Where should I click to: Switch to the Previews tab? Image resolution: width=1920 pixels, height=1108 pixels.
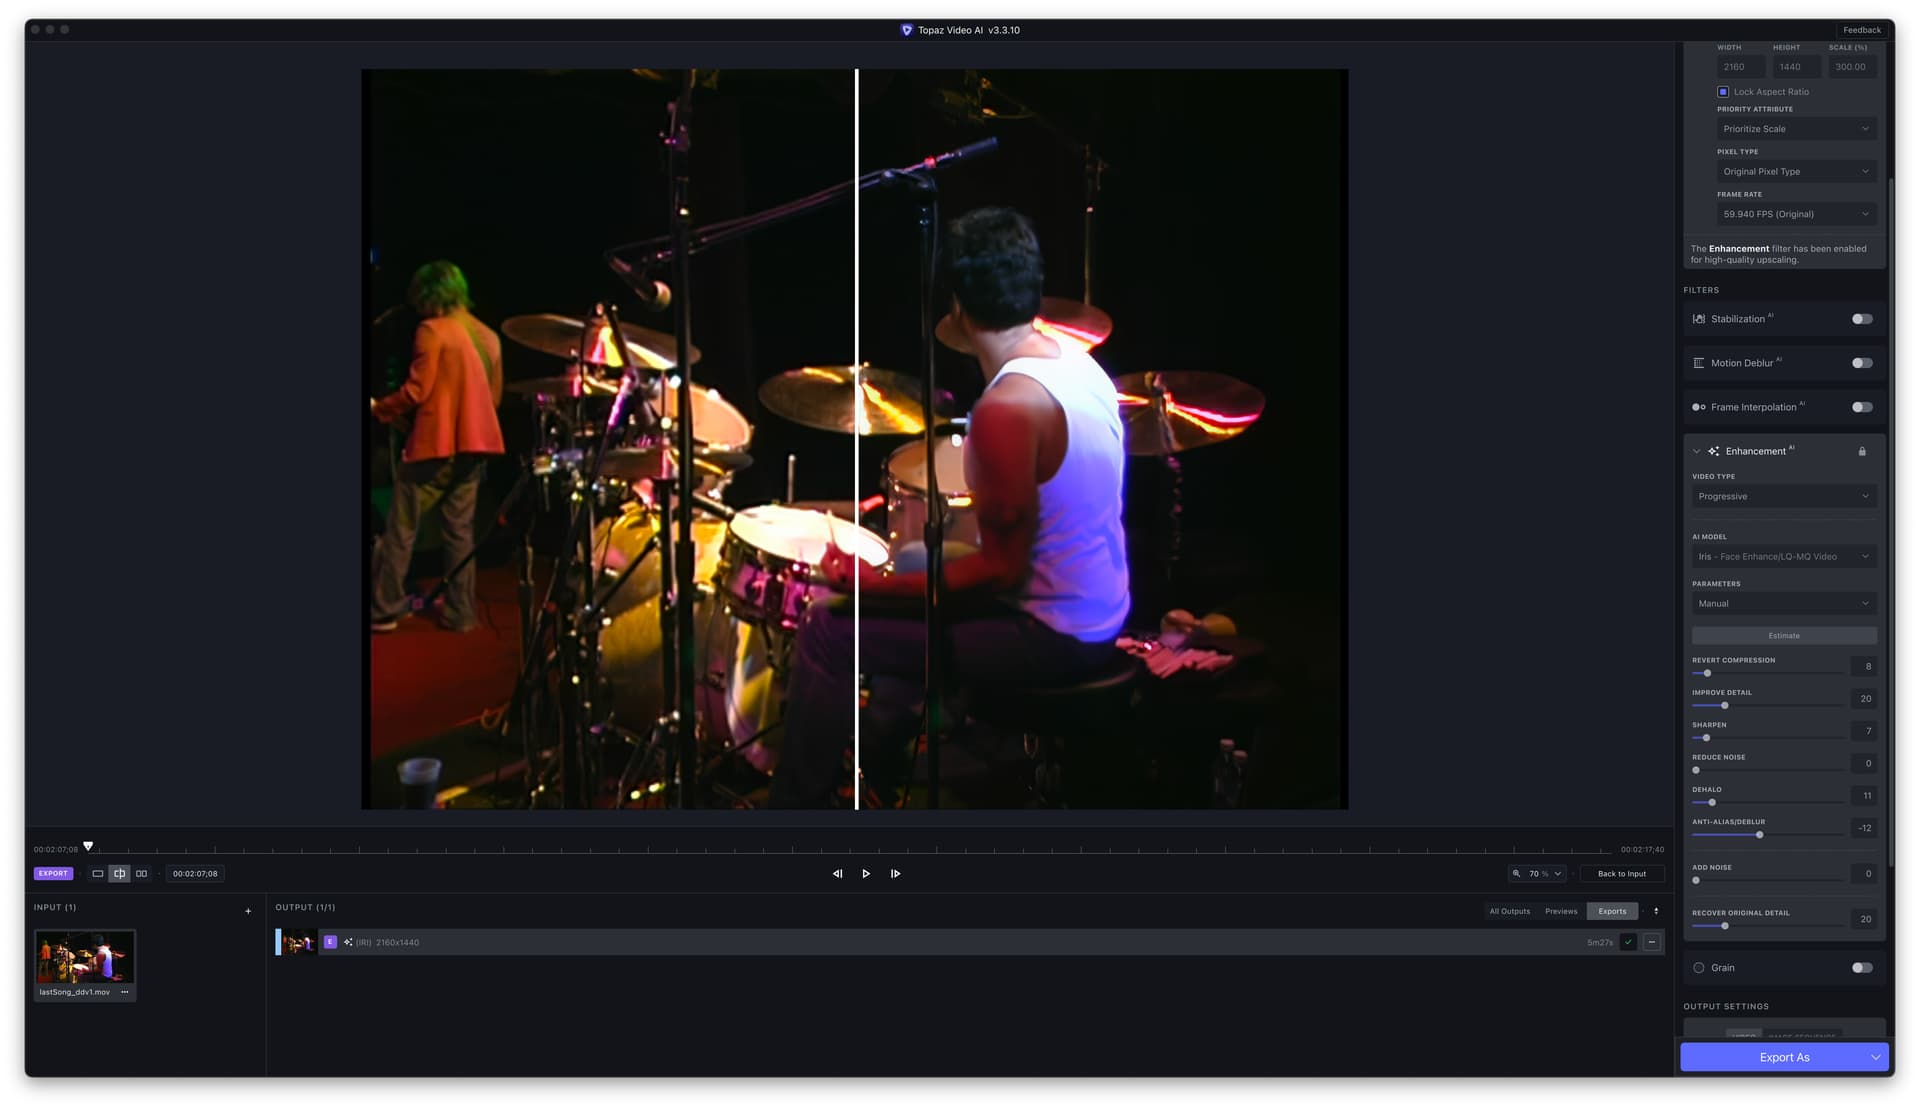pos(1561,911)
